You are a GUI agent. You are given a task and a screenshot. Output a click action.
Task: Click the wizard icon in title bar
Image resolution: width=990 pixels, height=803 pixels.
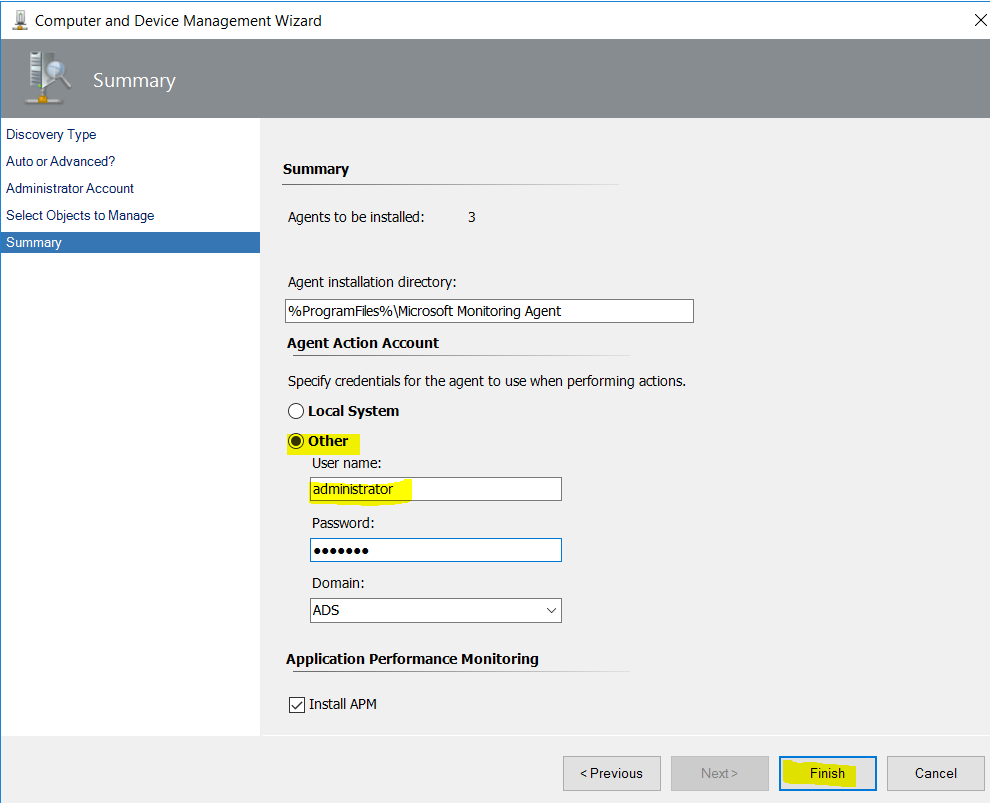point(20,20)
